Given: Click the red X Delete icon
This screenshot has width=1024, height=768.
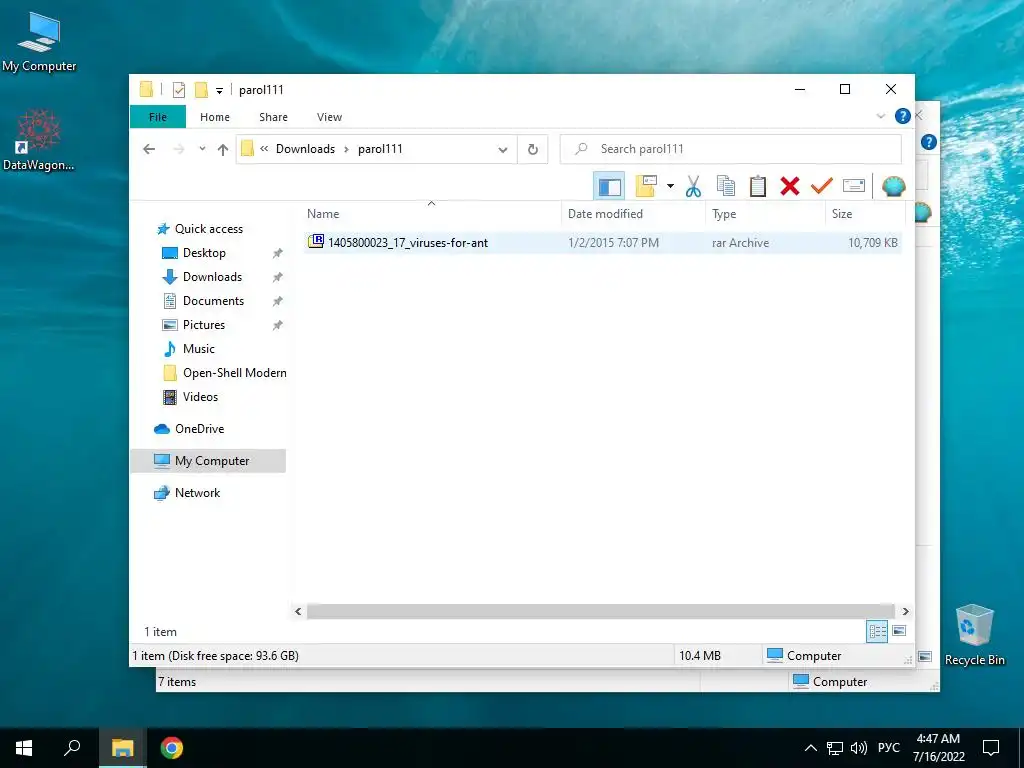Looking at the screenshot, I should tap(790, 187).
